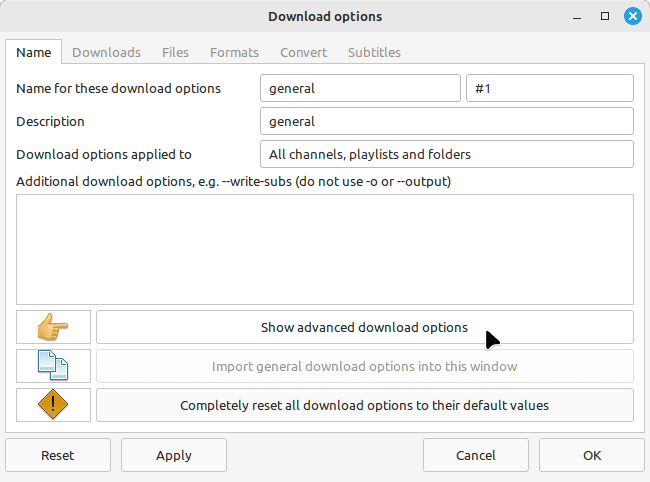The width and height of the screenshot is (650, 482).
Task: Open the Convert tab
Action: (x=303, y=52)
